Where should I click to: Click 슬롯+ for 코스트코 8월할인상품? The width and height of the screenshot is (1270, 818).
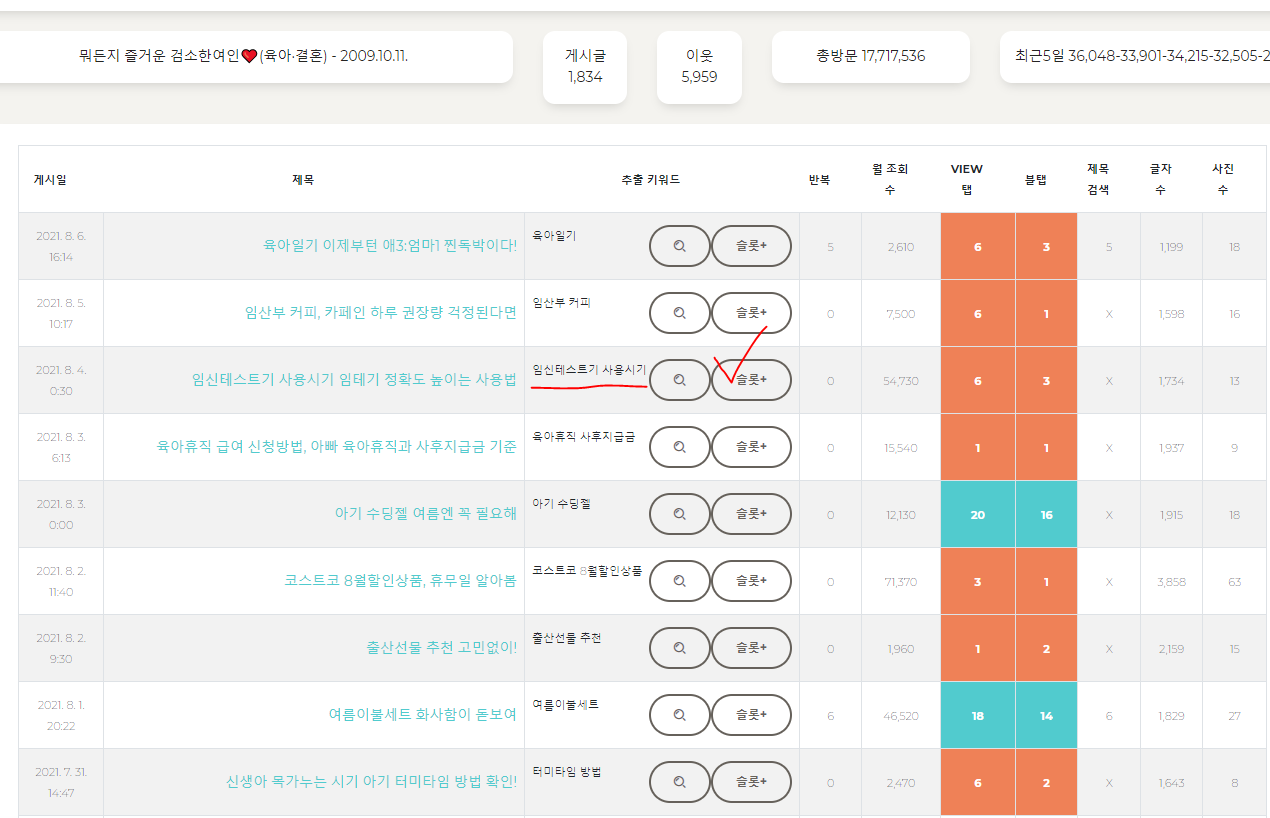751,581
